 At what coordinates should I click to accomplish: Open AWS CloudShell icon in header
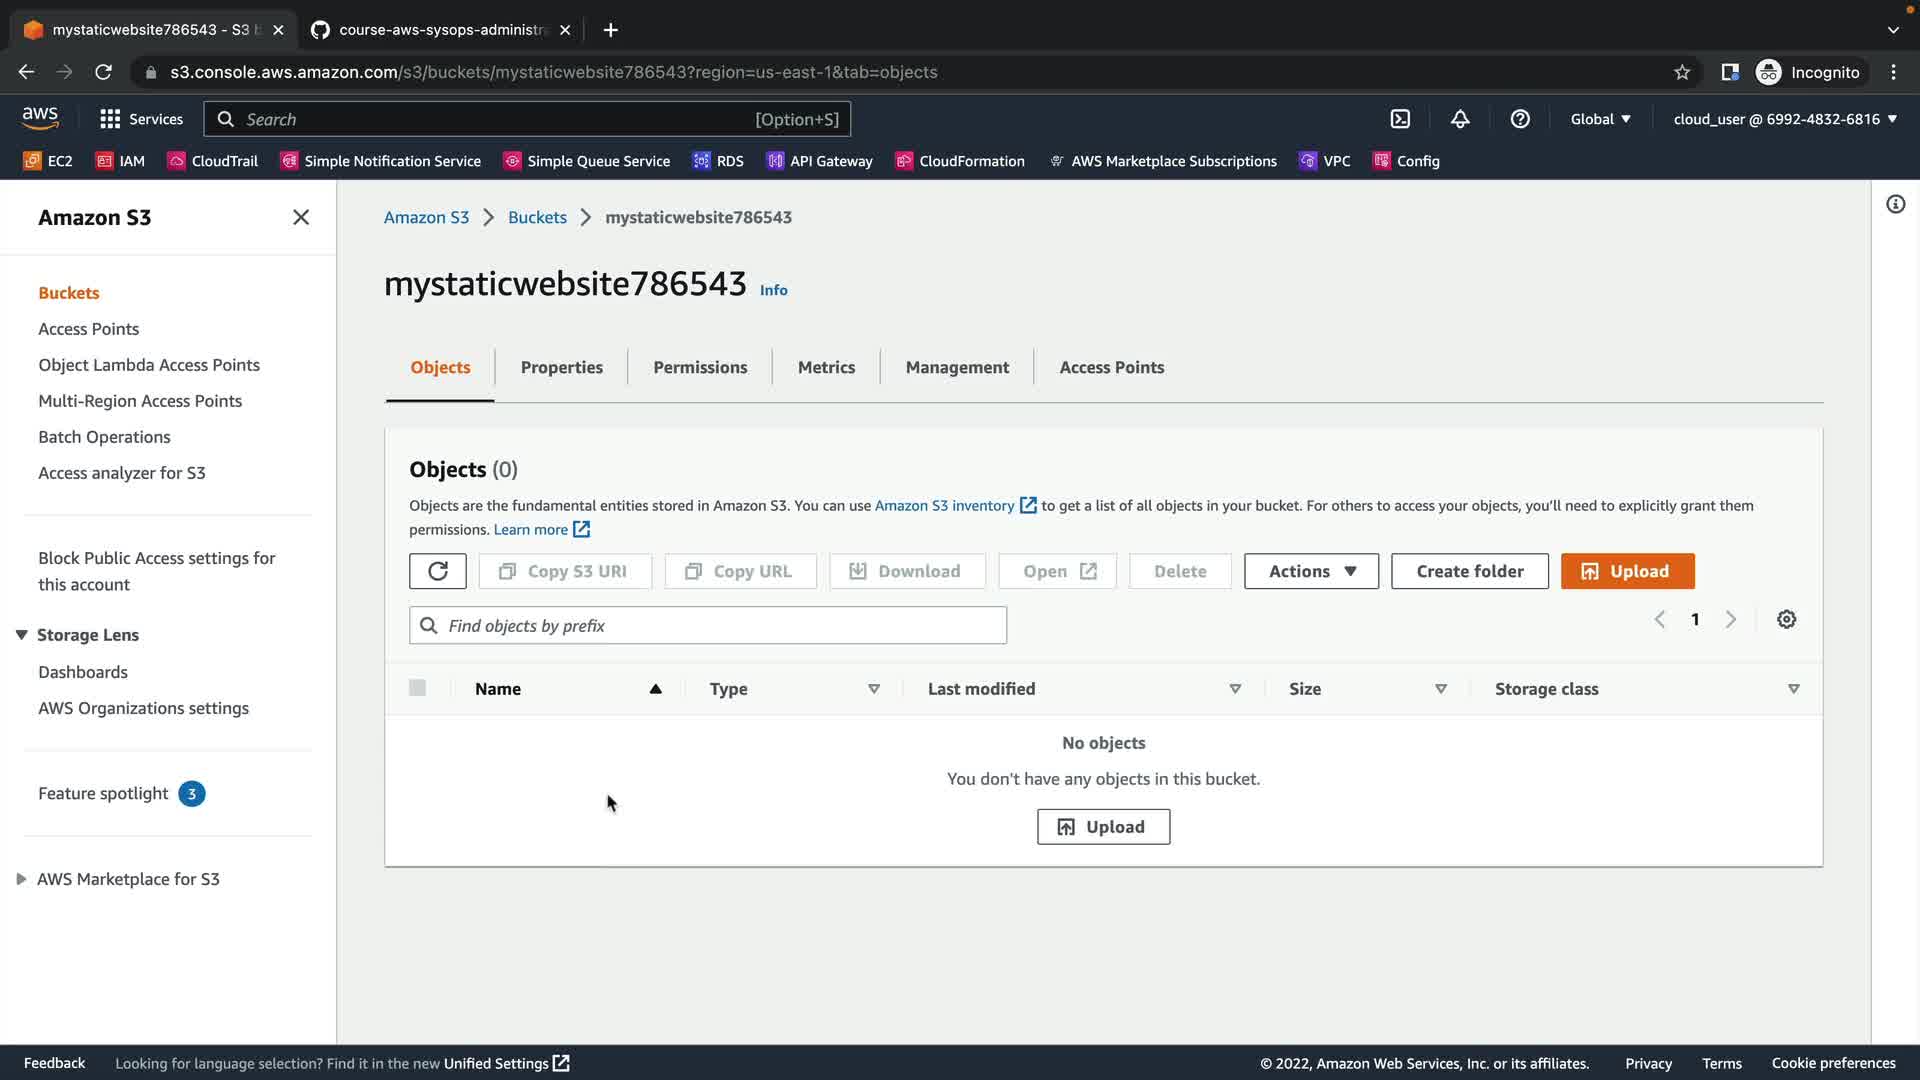coord(1400,119)
